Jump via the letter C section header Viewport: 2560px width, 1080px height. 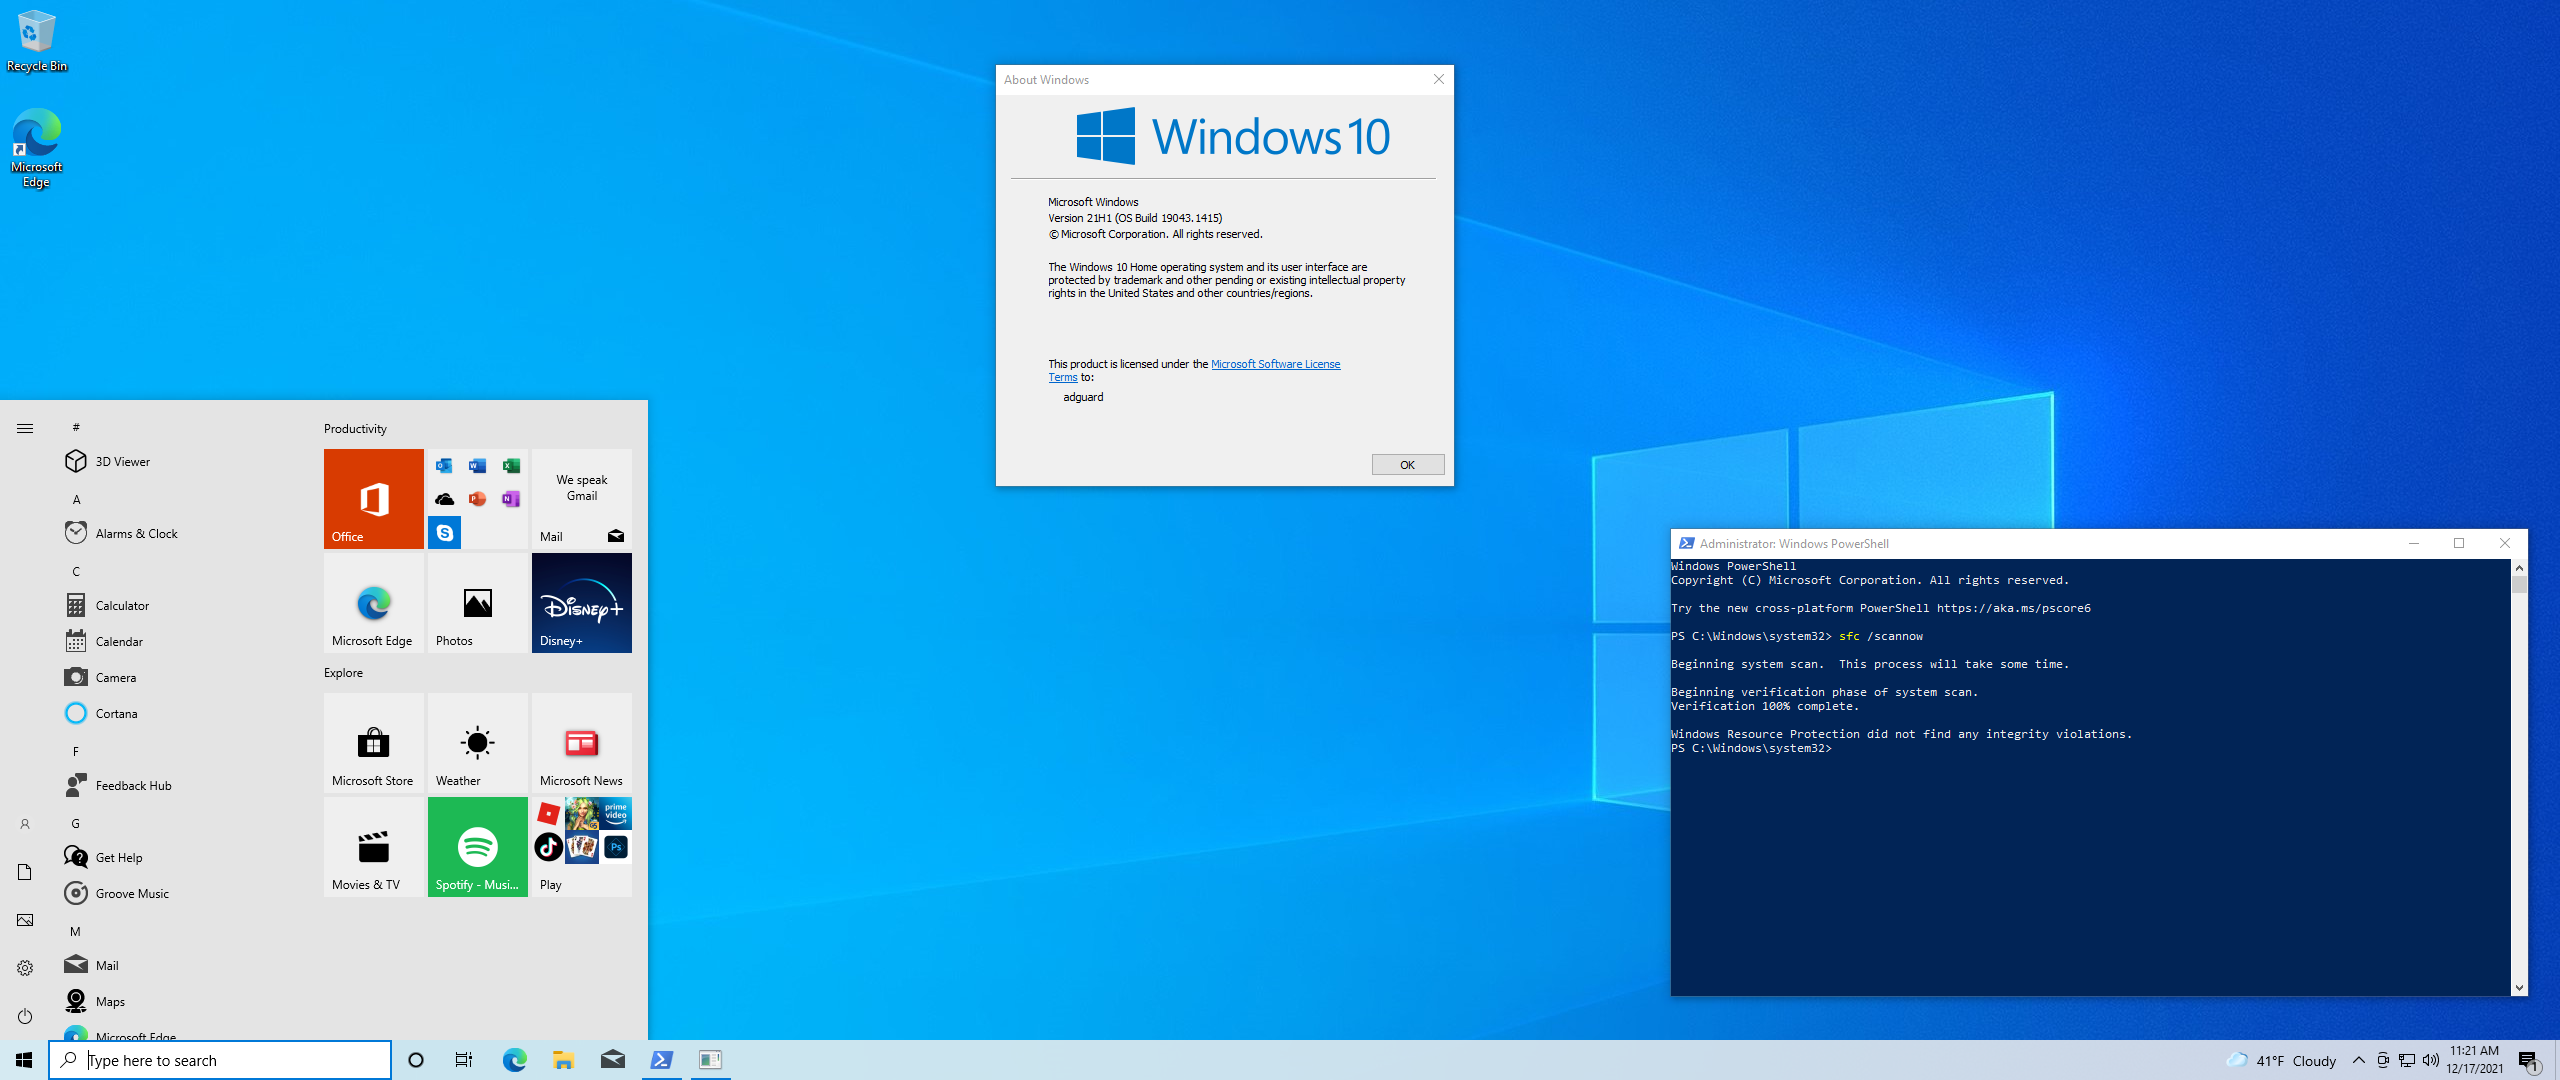coord(76,571)
